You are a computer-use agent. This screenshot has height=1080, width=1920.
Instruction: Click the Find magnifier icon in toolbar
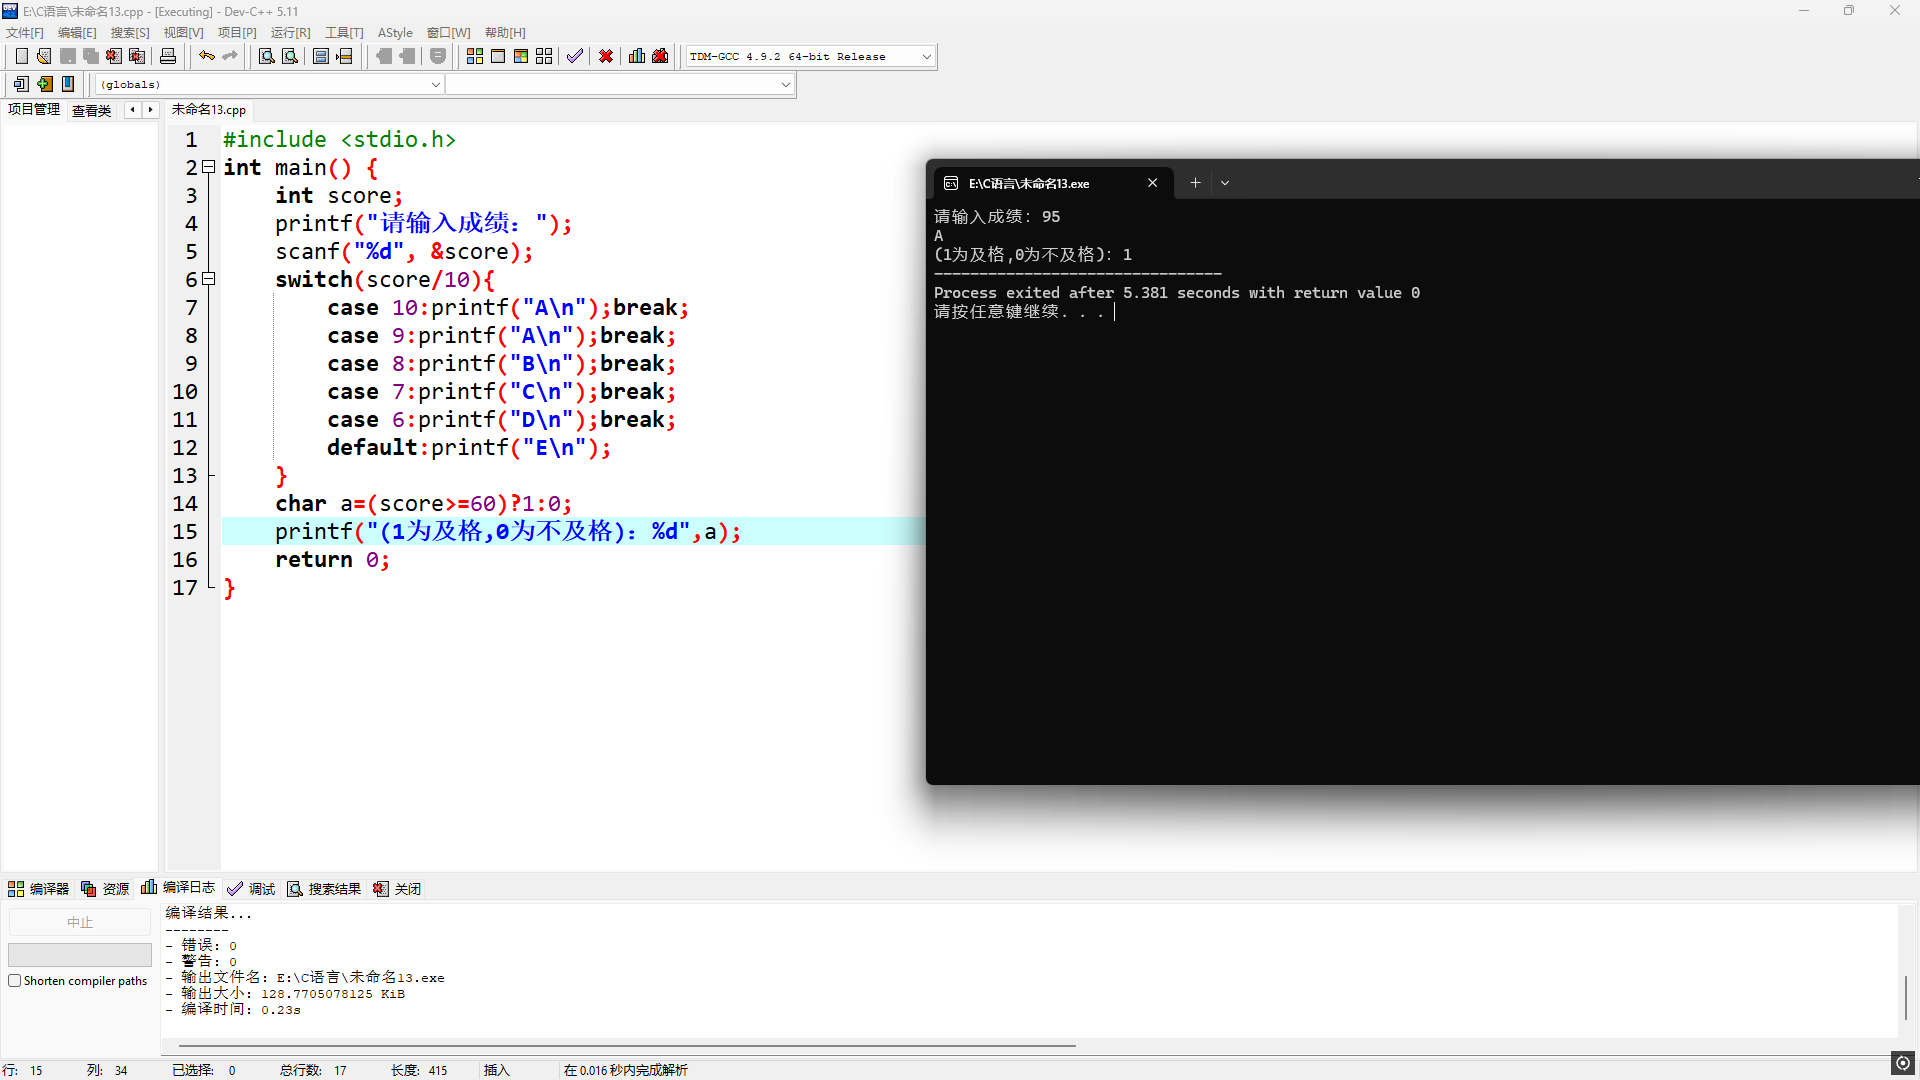point(266,56)
